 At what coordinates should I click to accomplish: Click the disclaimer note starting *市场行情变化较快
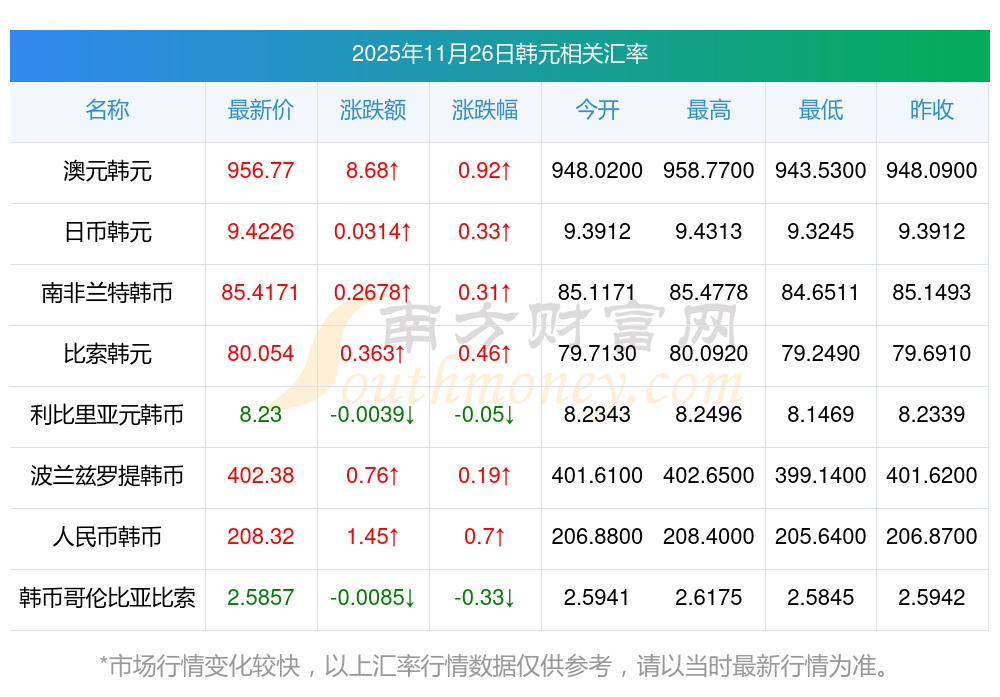point(494,666)
